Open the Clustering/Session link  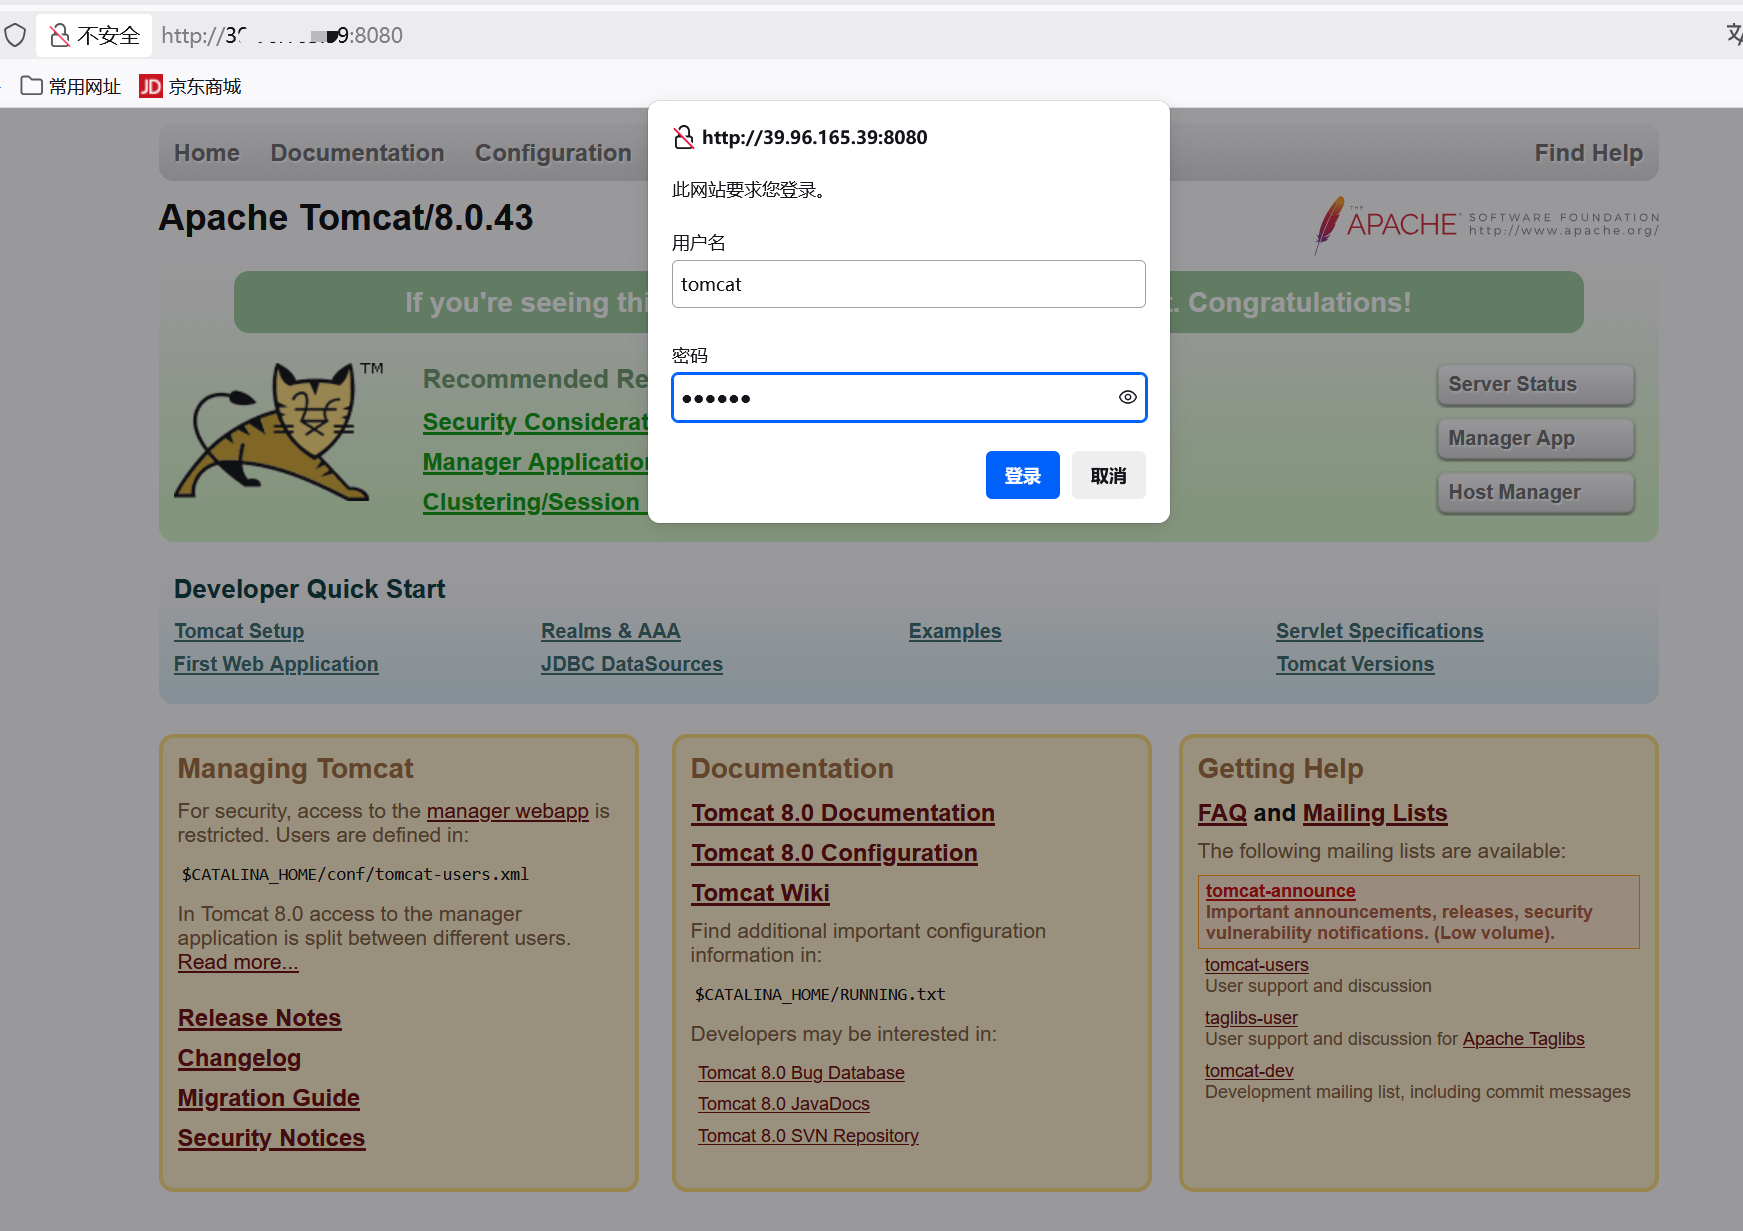point(535,502)
